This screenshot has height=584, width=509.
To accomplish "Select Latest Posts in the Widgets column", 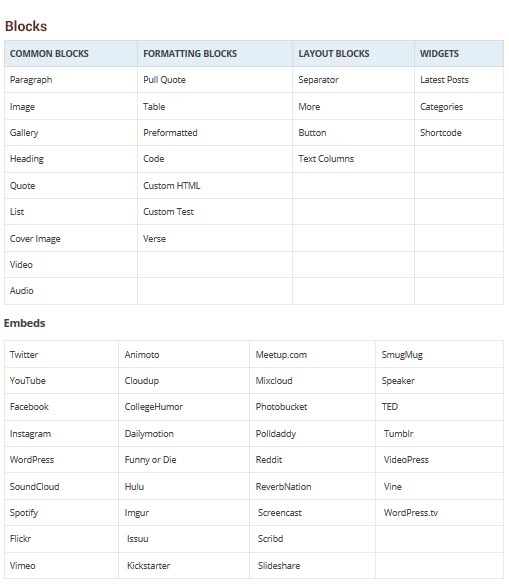I will coord(459,80).
